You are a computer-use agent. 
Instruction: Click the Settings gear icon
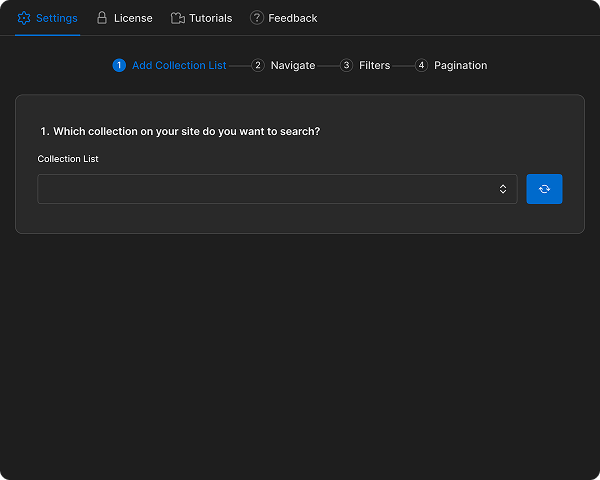(24, 18)
